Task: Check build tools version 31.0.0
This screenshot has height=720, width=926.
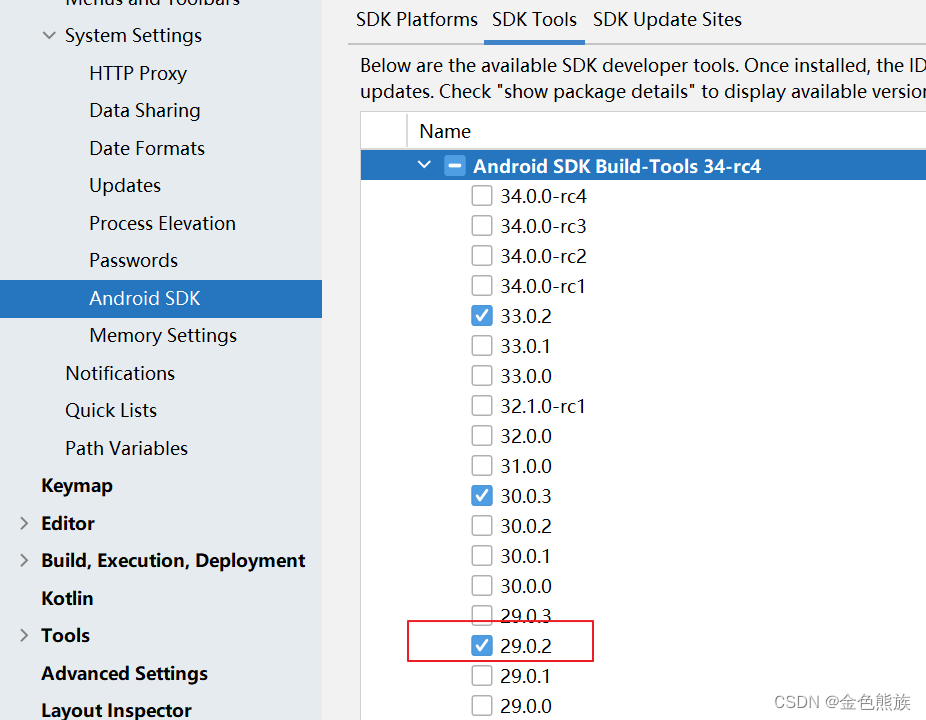Action: tap(482, 466)
